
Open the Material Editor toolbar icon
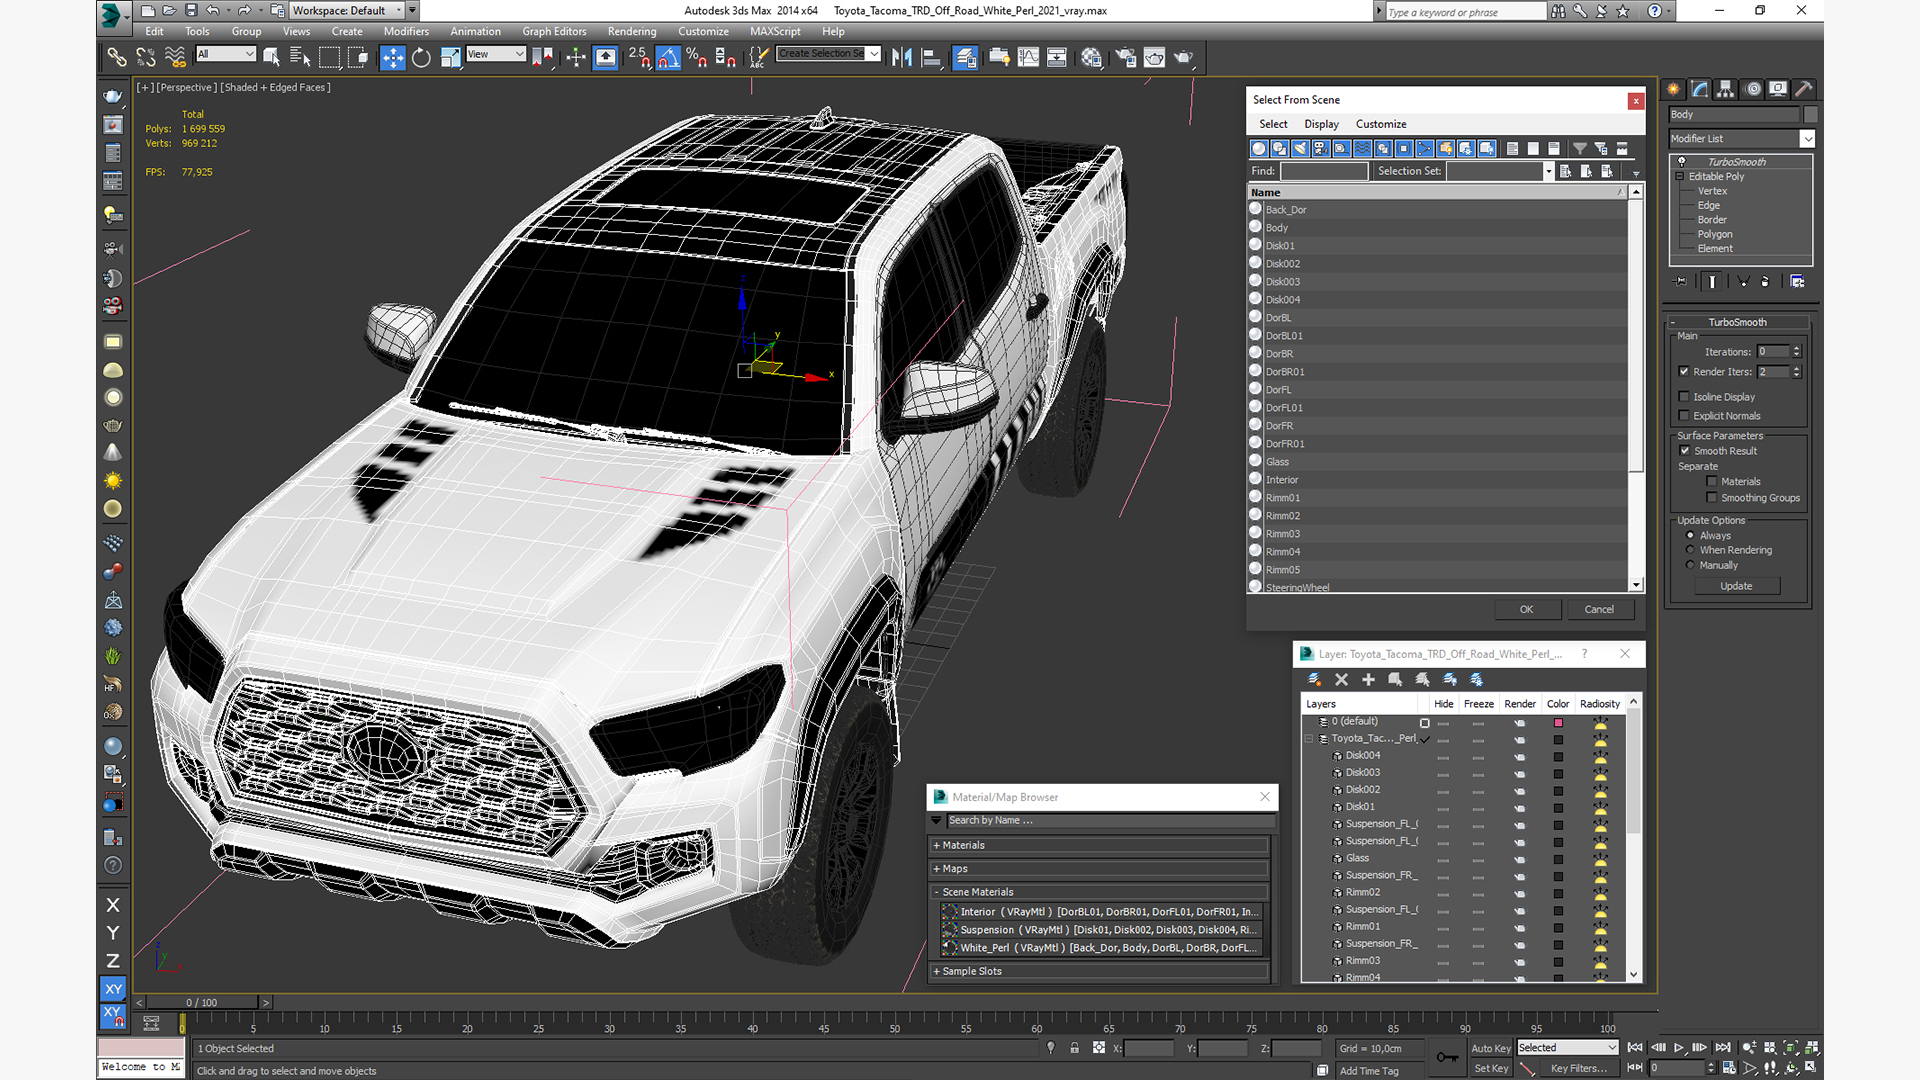pyautogui.click(x=1091, y=57)
